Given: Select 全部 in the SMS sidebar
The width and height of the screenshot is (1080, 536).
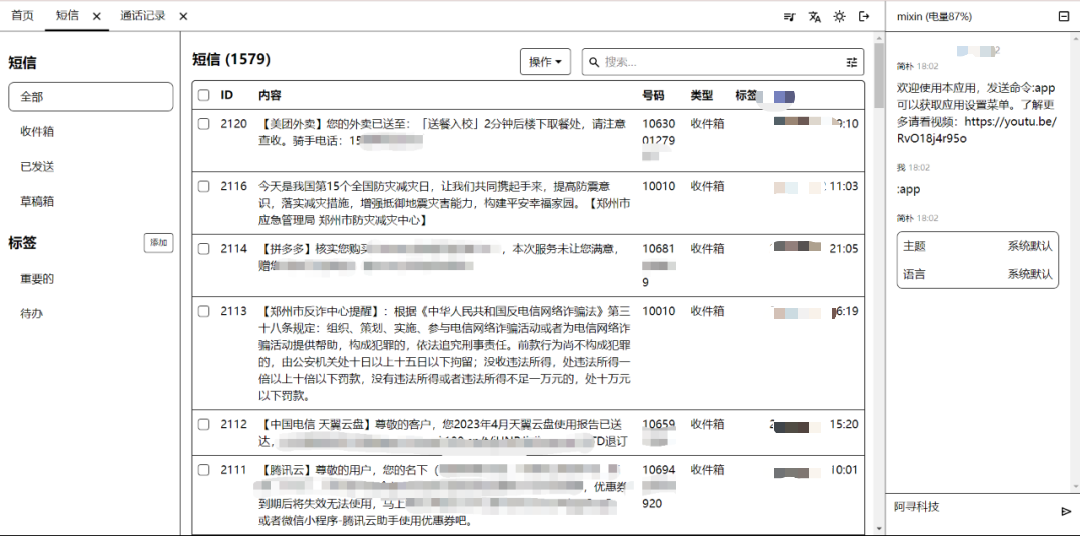Looking at the screenshot, I should point(90,96).
